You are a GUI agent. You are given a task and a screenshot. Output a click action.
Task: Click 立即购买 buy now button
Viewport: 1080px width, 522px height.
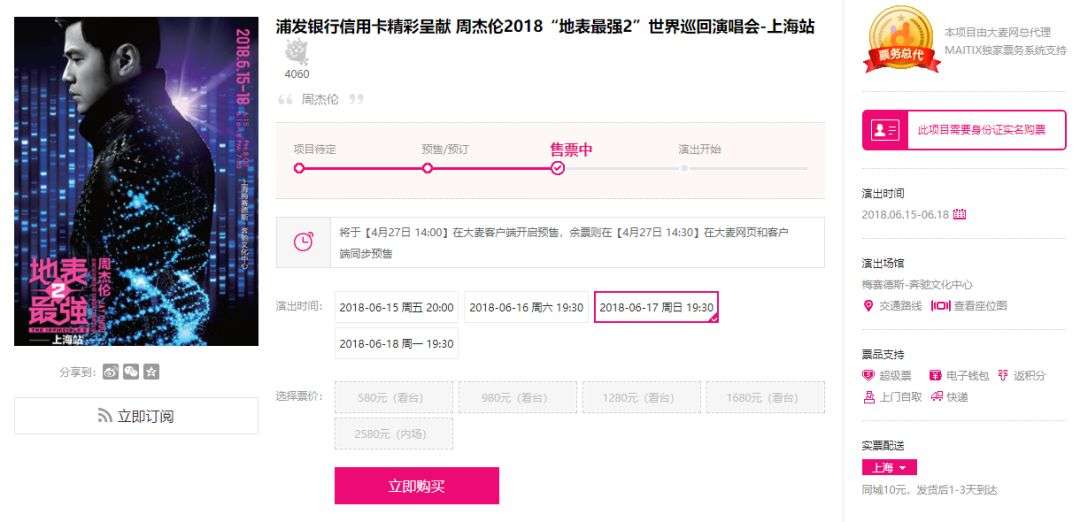(417, 486)
